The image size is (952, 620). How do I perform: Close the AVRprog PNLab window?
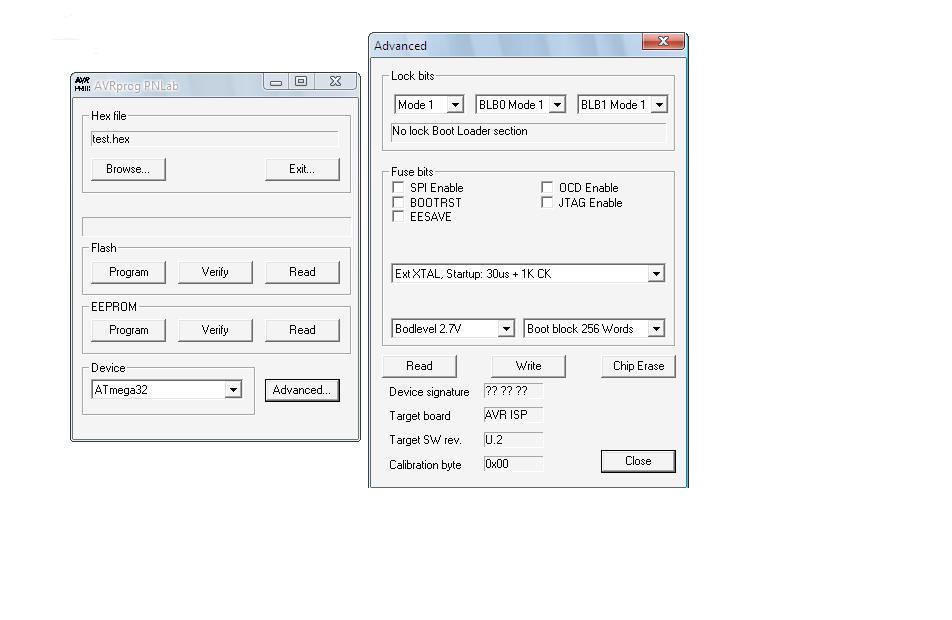[335, 81]
